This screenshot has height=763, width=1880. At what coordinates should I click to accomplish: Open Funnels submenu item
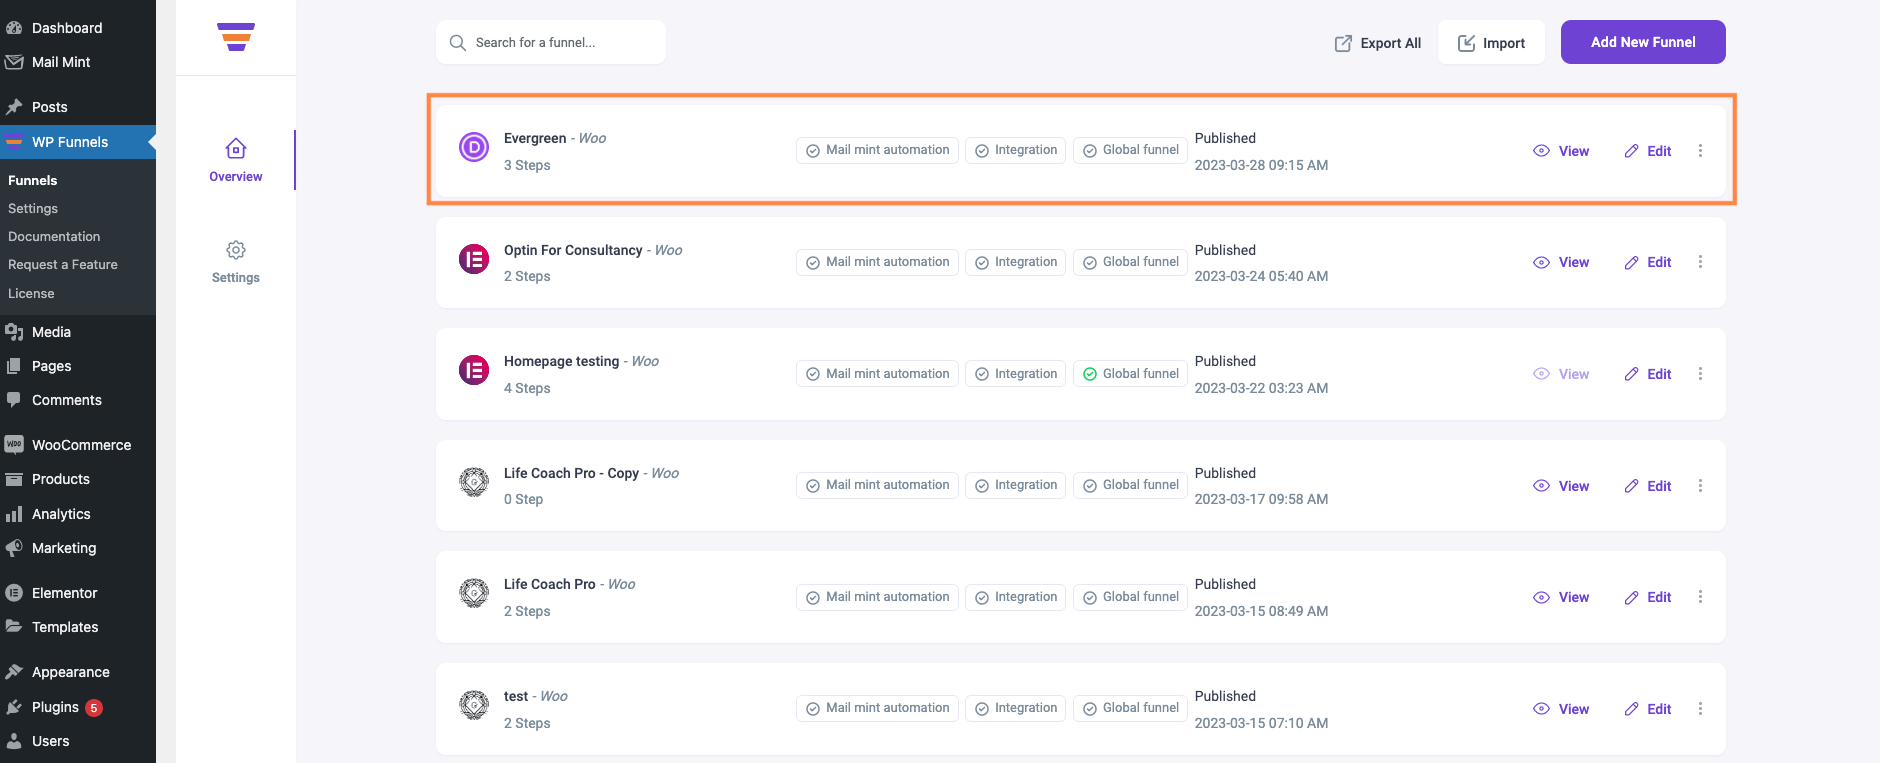coord(33,180)
